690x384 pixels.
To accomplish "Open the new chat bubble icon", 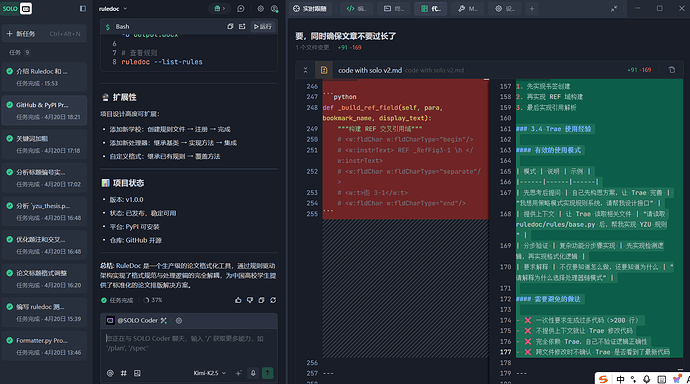I will tap(241, 8).
